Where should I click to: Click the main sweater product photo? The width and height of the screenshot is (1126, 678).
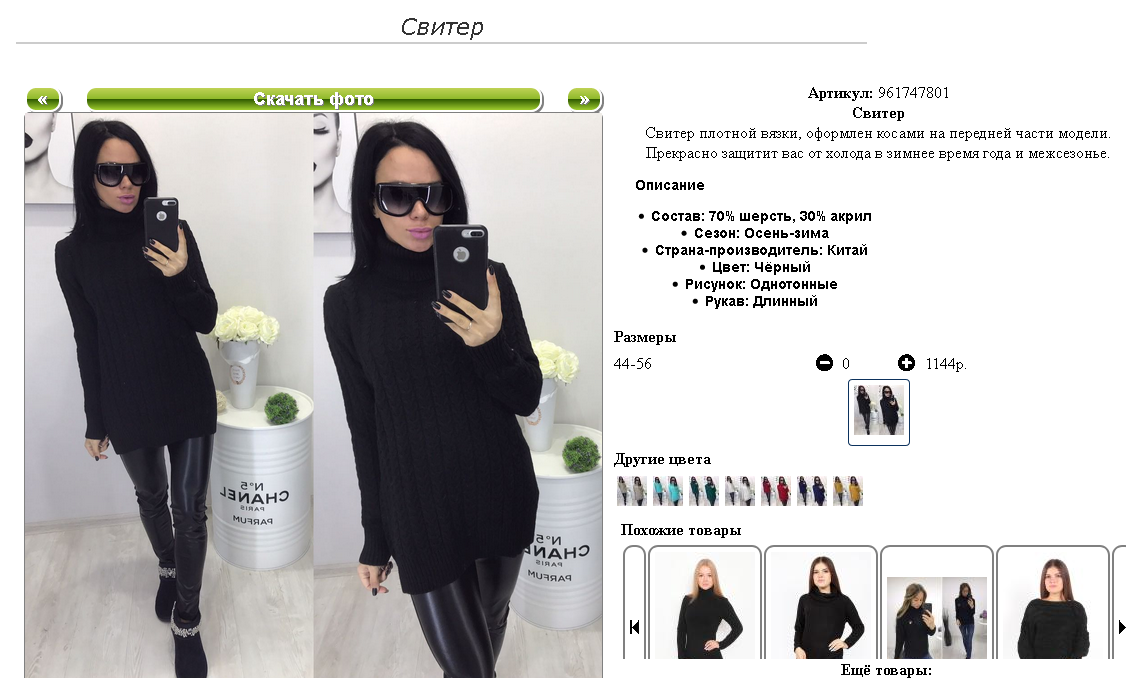coord(314,395)
